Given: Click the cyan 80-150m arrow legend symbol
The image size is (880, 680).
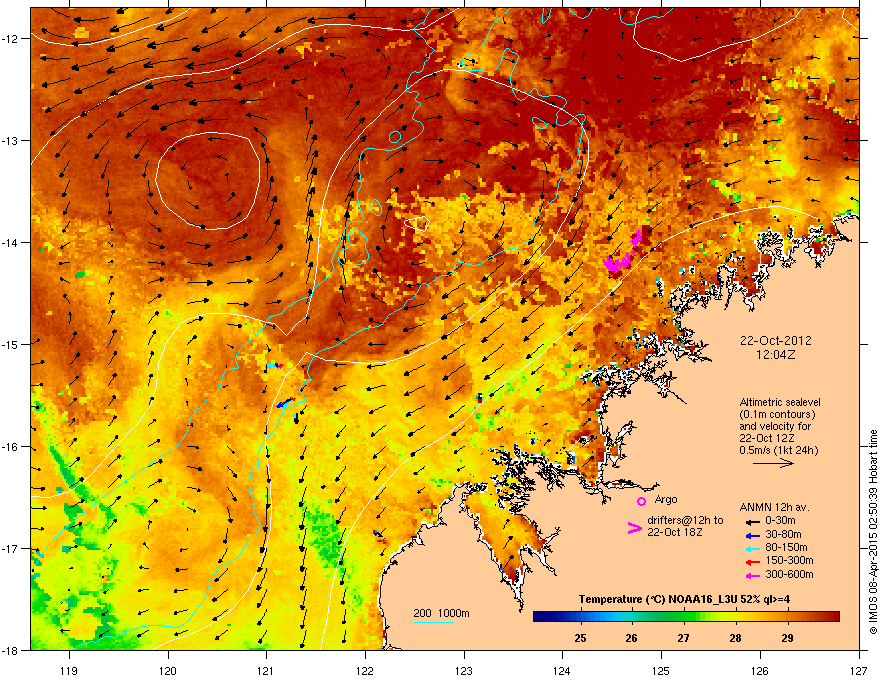Looking at the screenshot, I should coord(753,549).
